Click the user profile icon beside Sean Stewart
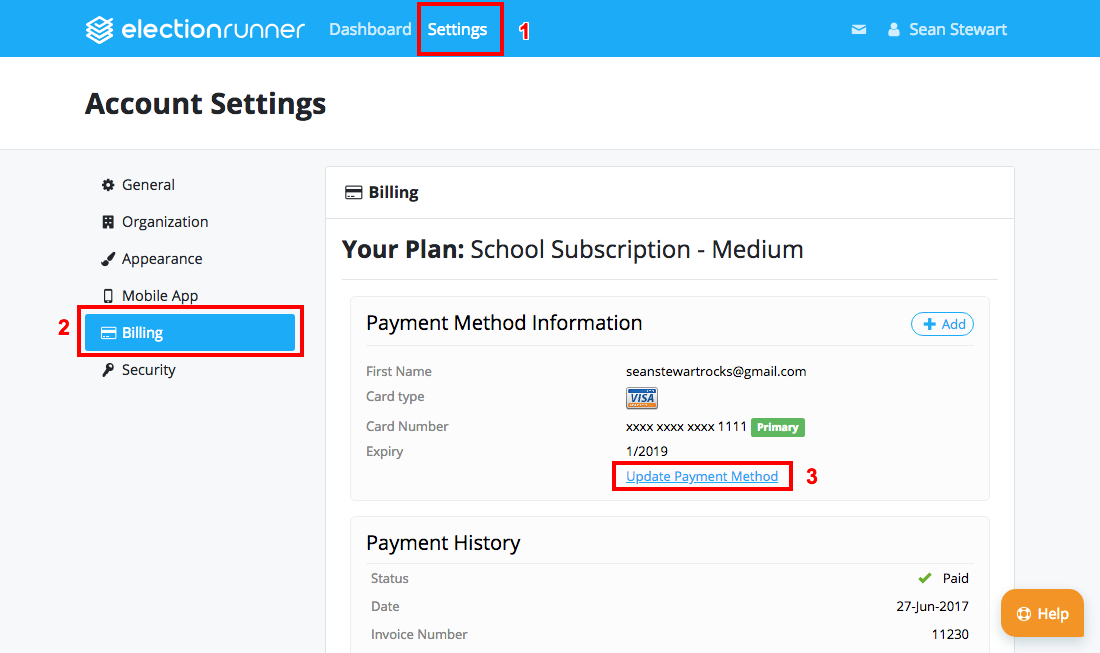1100x653 pixels. click(893, 29)
